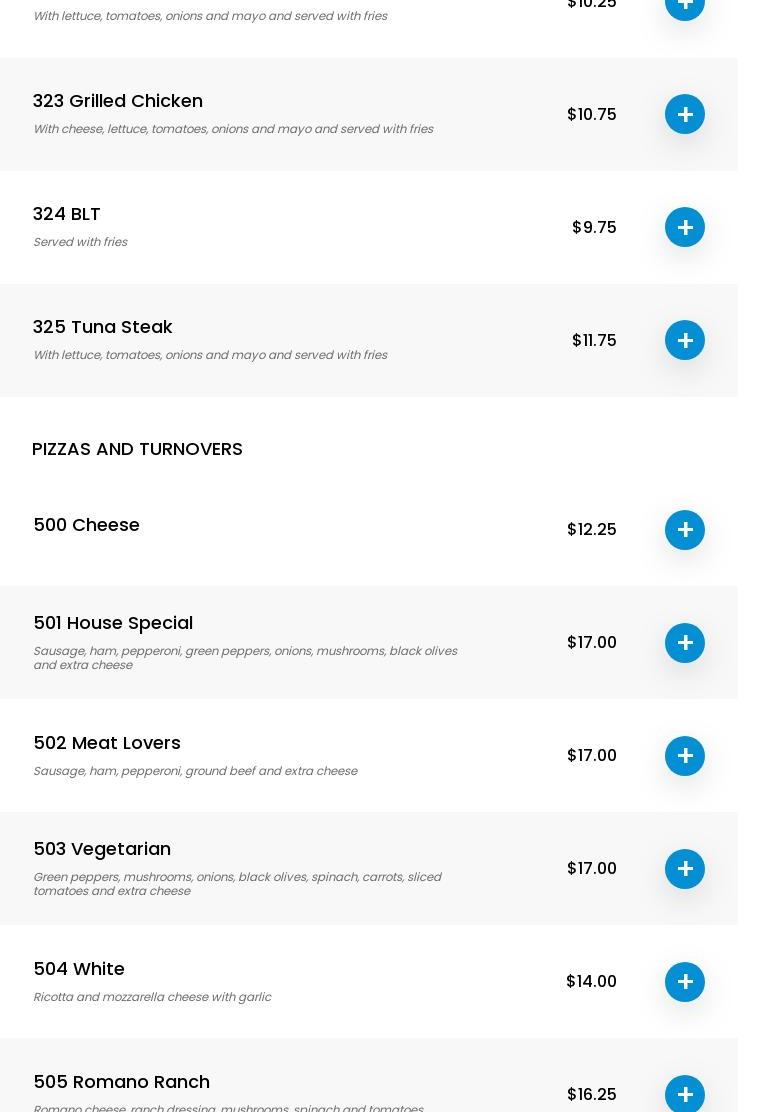Viewport: 770px width, 1112px height.
Task: Add 505 Romano Ranch with plus icon
Action: pos(685,1094)
